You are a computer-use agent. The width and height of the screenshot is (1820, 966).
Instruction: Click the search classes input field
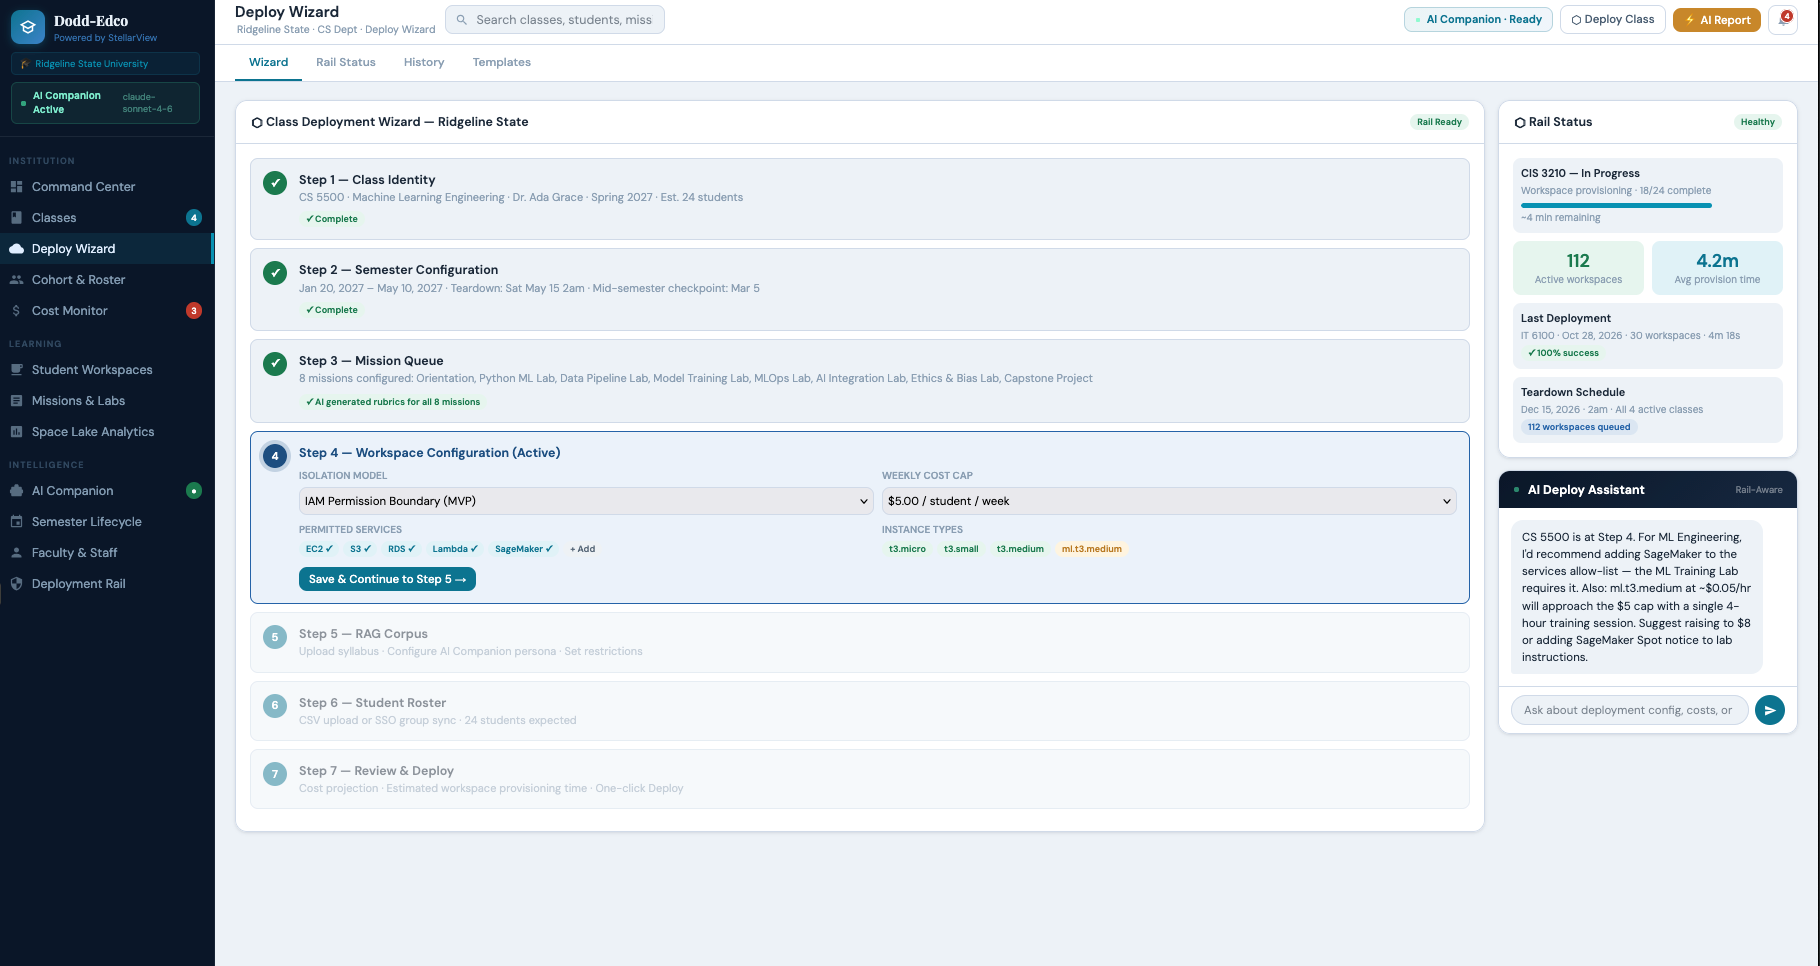(564, 20)
